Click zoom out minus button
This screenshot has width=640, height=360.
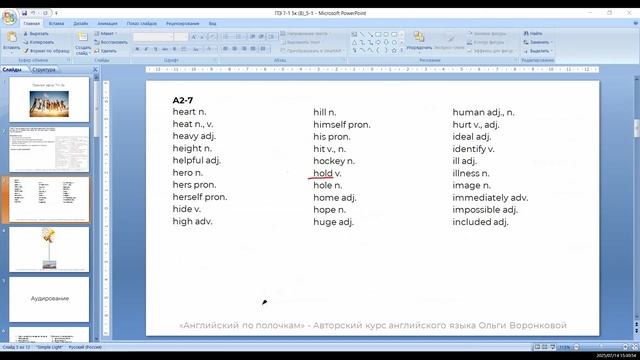click(x=576, y=347)
